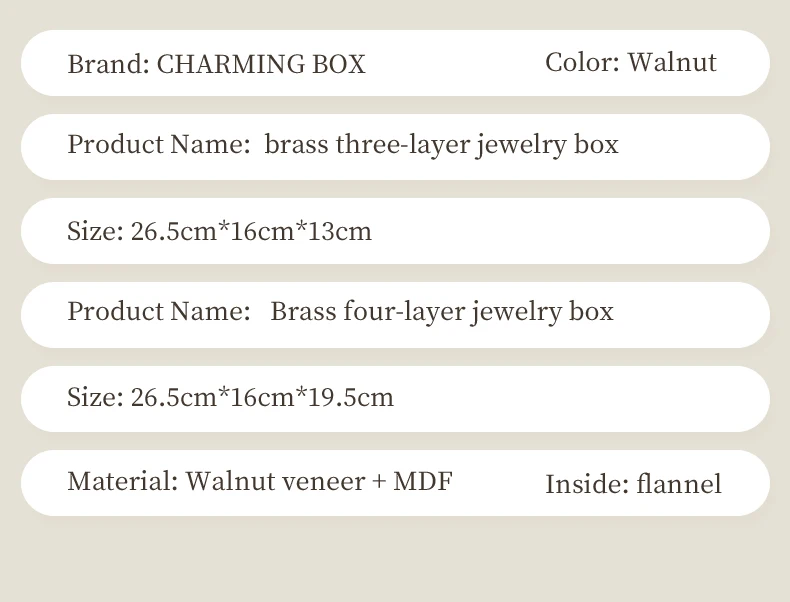Screen dimensions: 790x602
Task: Click the word flannel
Action: pyautogui.click(x=679, y=484)
